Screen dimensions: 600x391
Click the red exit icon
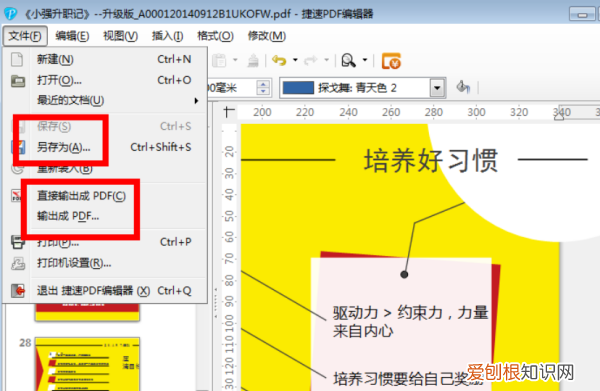[x=18, y=291]
